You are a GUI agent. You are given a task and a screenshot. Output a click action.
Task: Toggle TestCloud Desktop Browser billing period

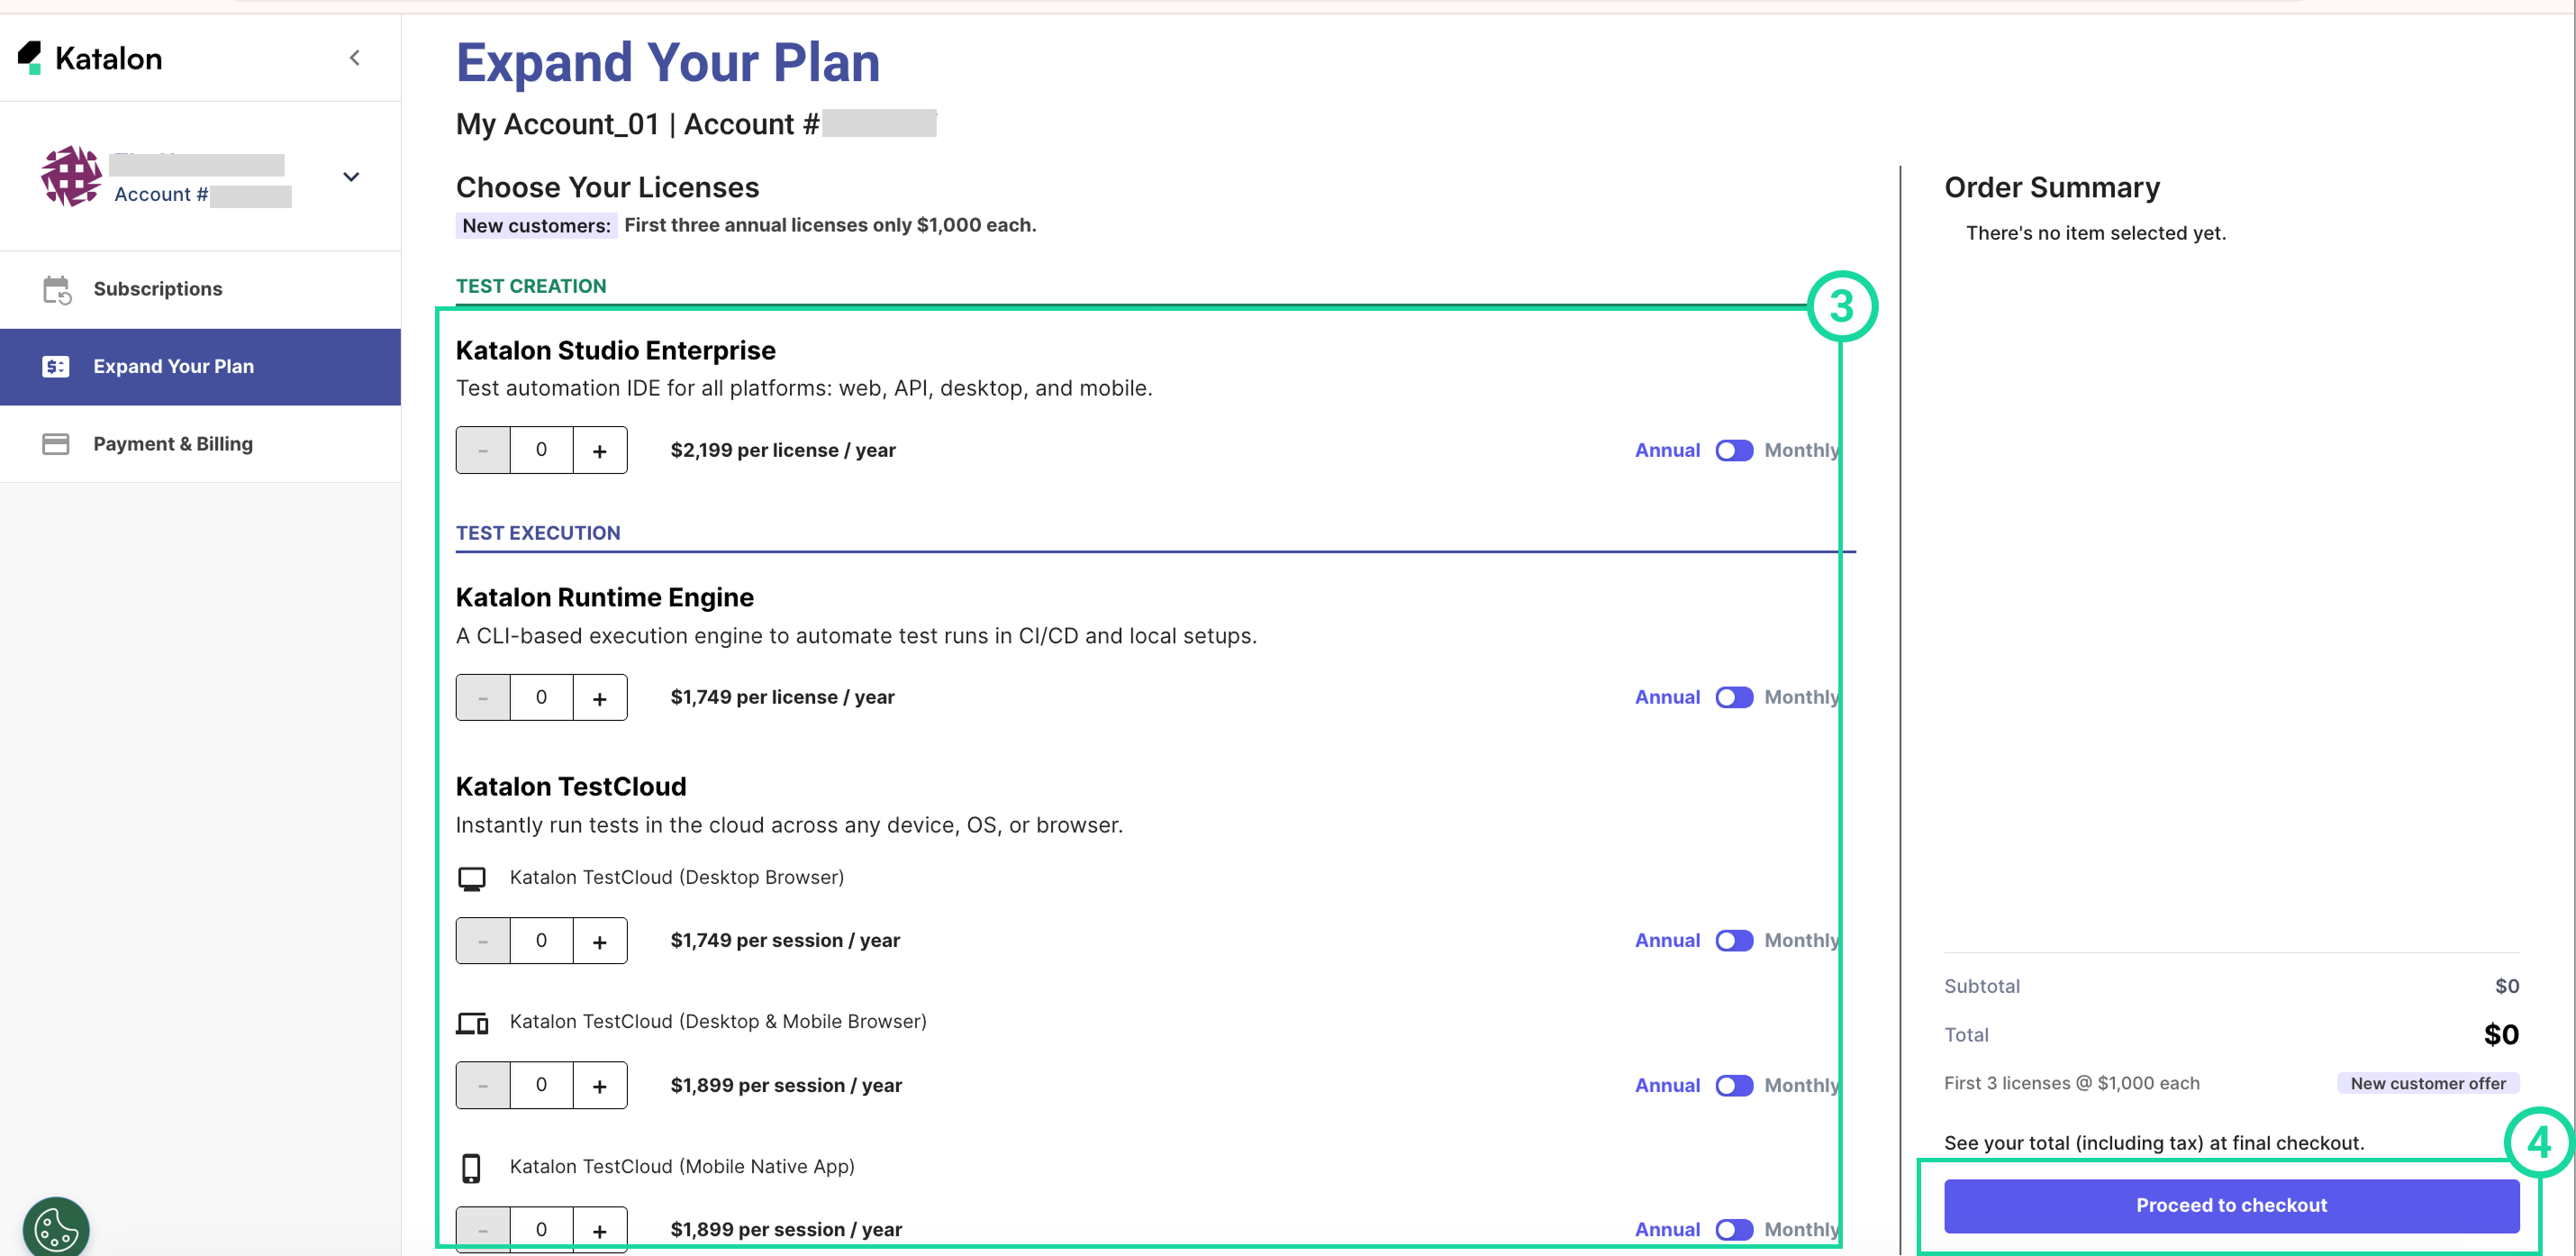(1734, 941)
